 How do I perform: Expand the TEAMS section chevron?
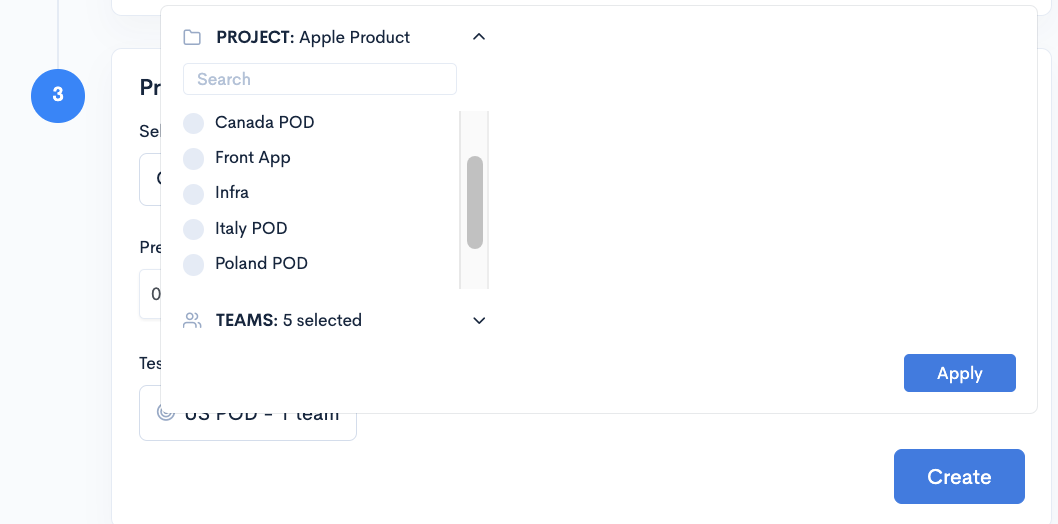(479, 320)
